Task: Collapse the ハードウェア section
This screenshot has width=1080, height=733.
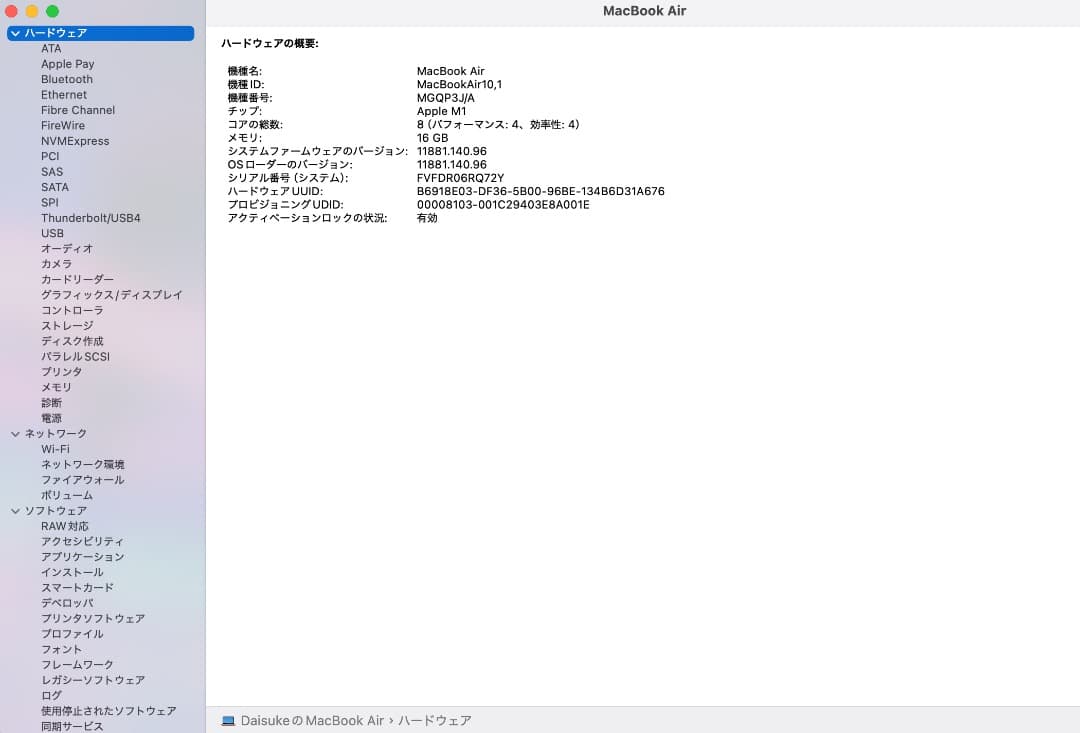Action: [15, 32]
